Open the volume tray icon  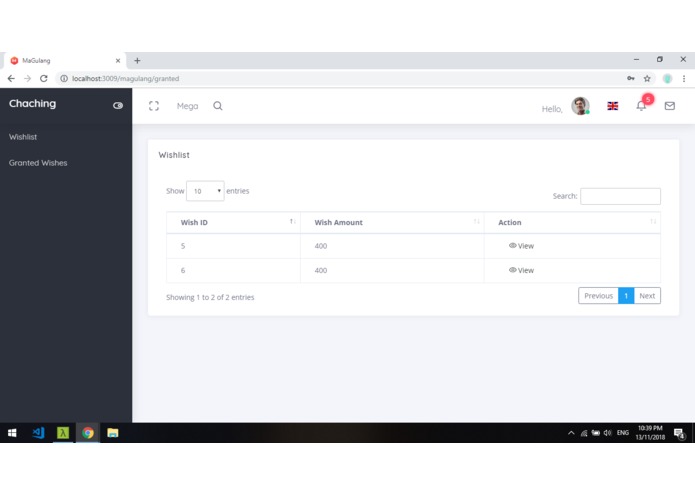607,433
